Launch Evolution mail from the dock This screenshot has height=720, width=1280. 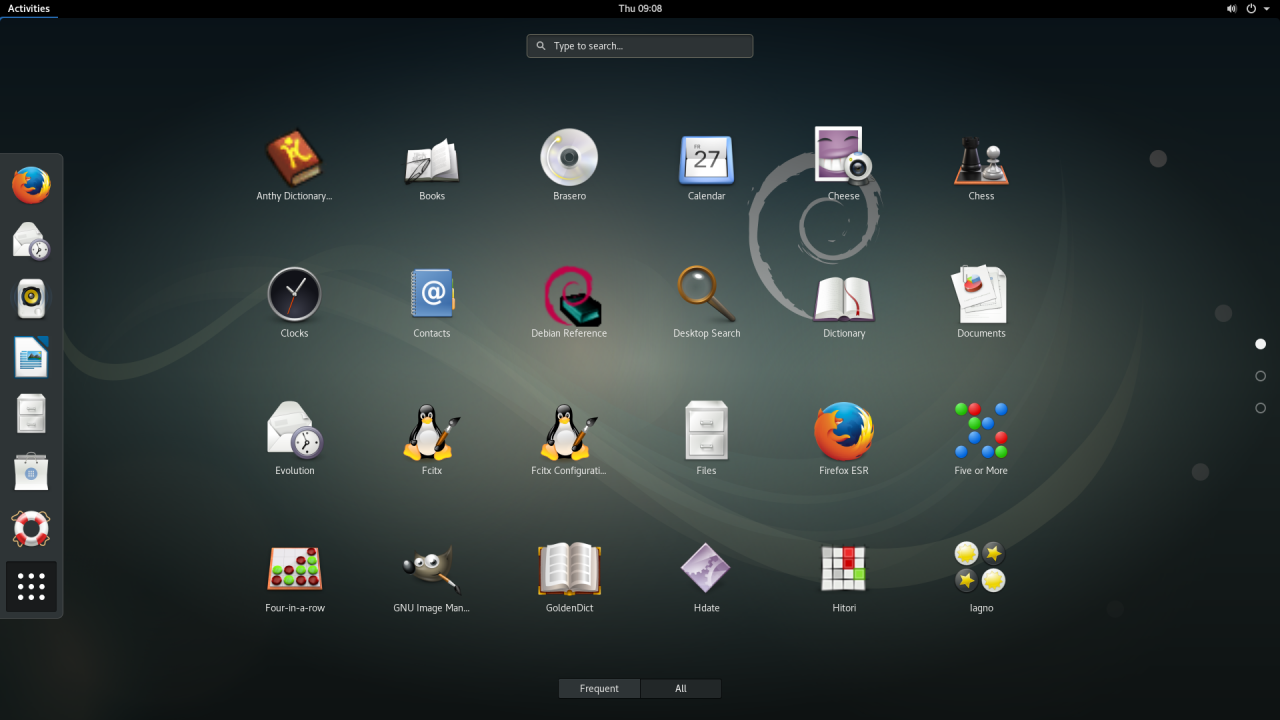click(x=31, y=240)
